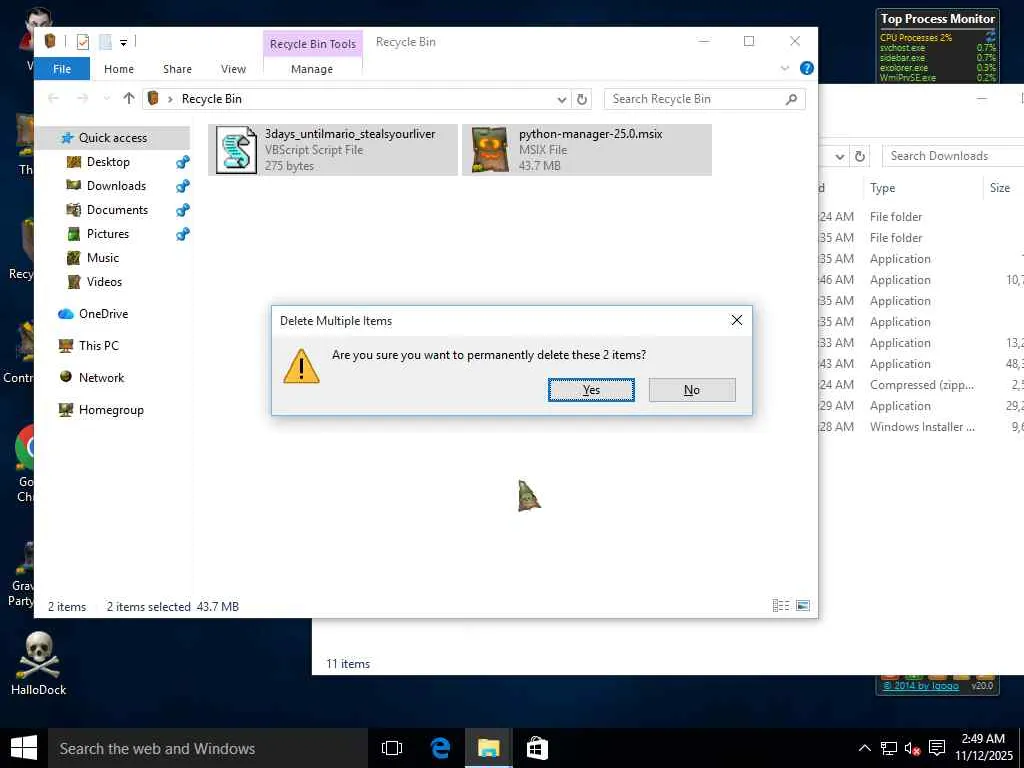The width and height of the screenshot is (1024, 768).
Task: Click the forward navigation arrow
Action: click(82, 99)
